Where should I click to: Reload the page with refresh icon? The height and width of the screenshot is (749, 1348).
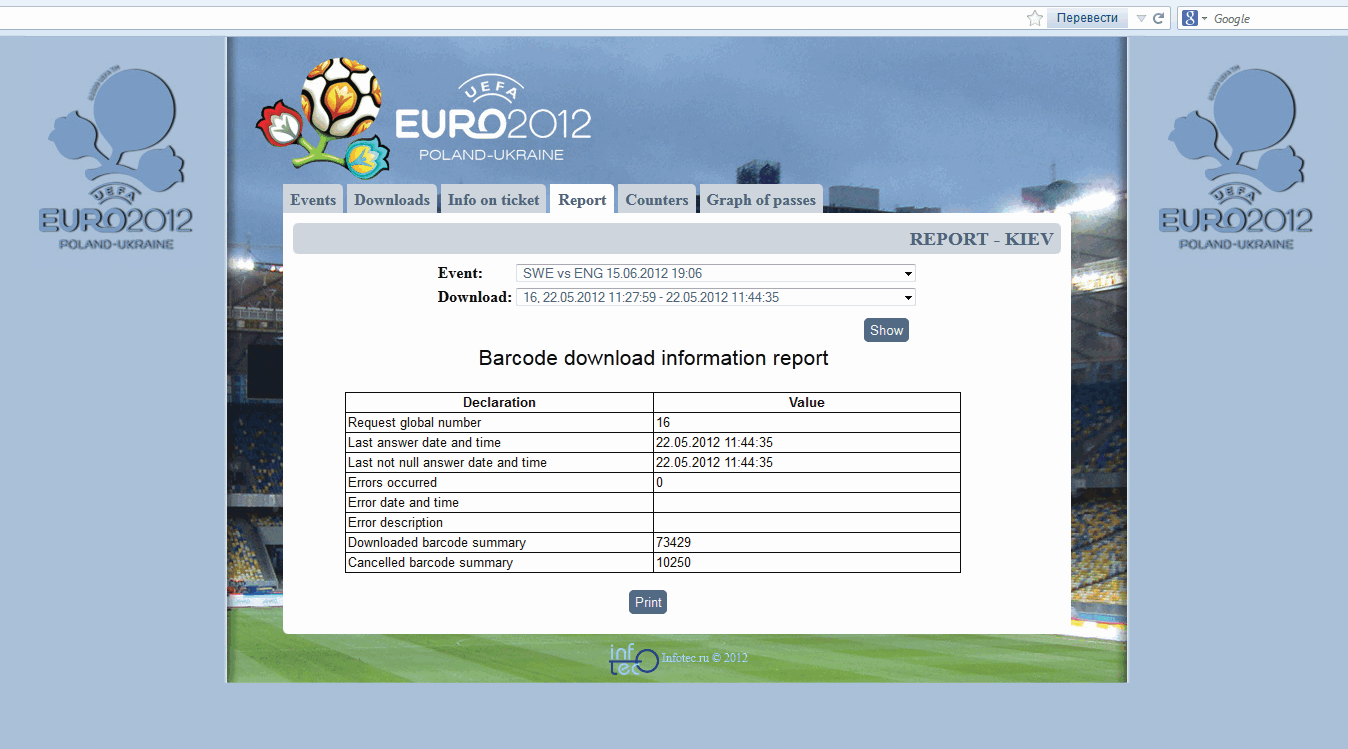1160,17
